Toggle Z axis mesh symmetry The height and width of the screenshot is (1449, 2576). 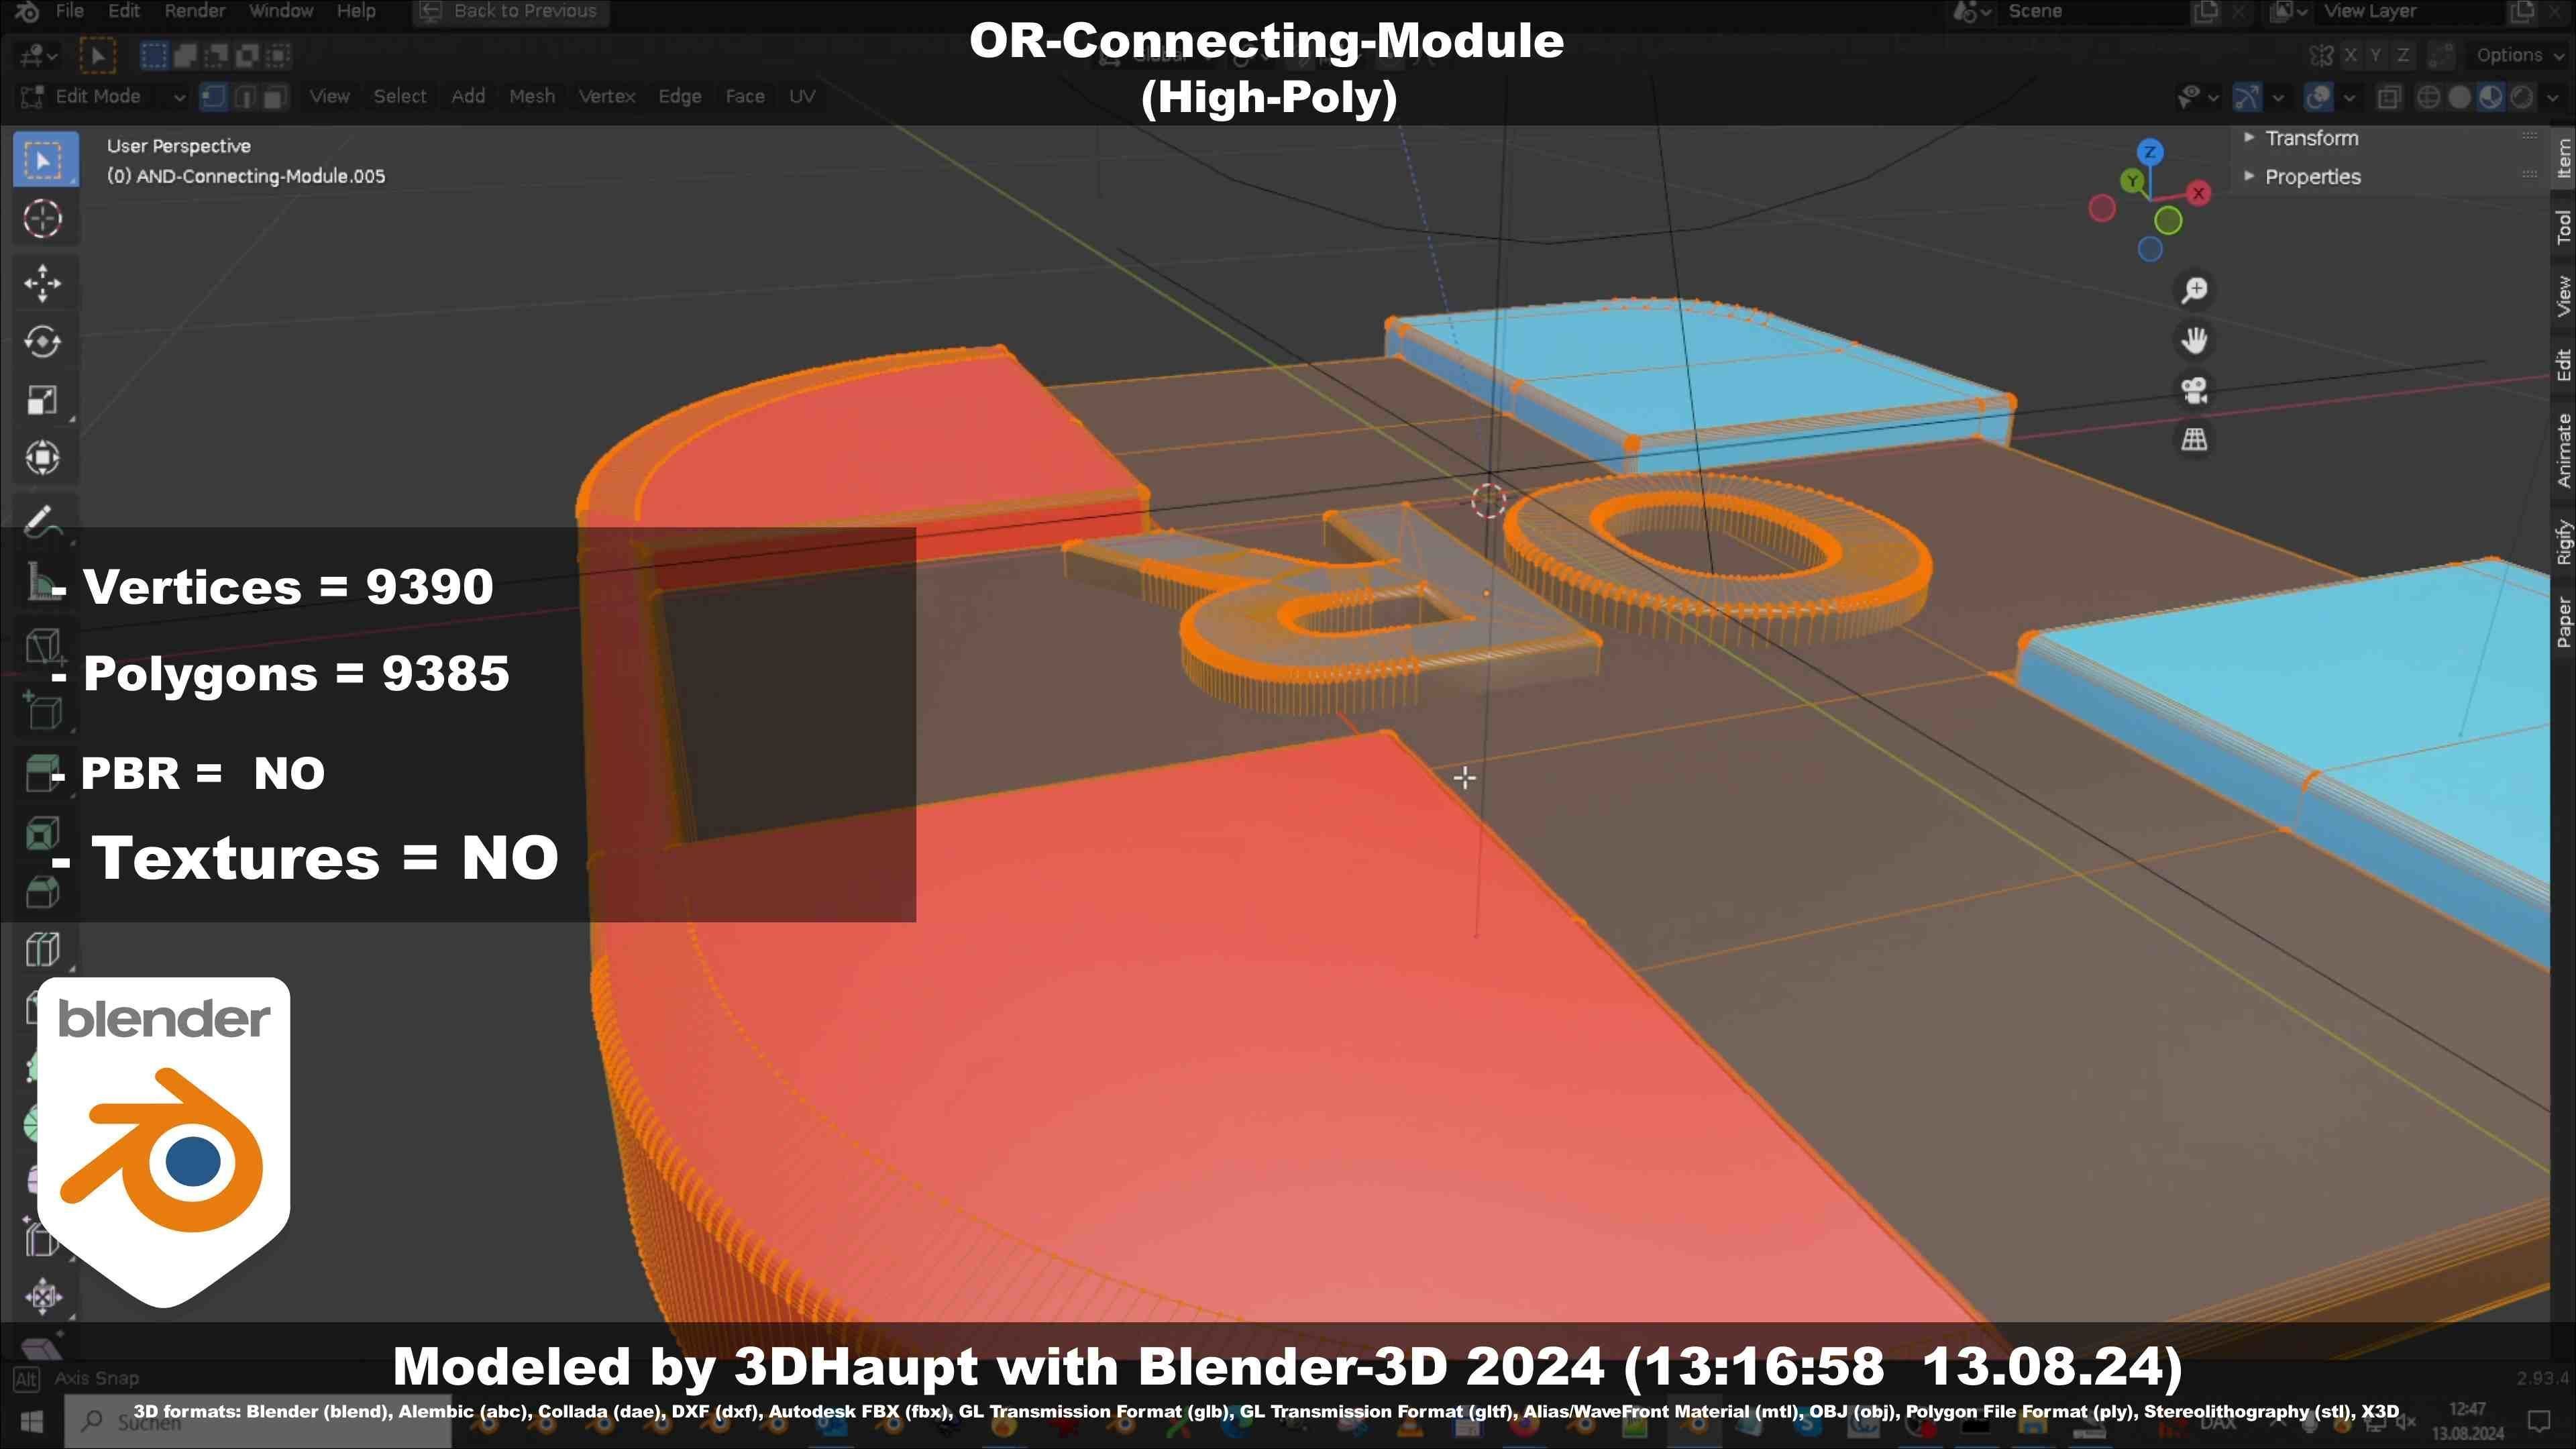click(x=2402, y=55)
